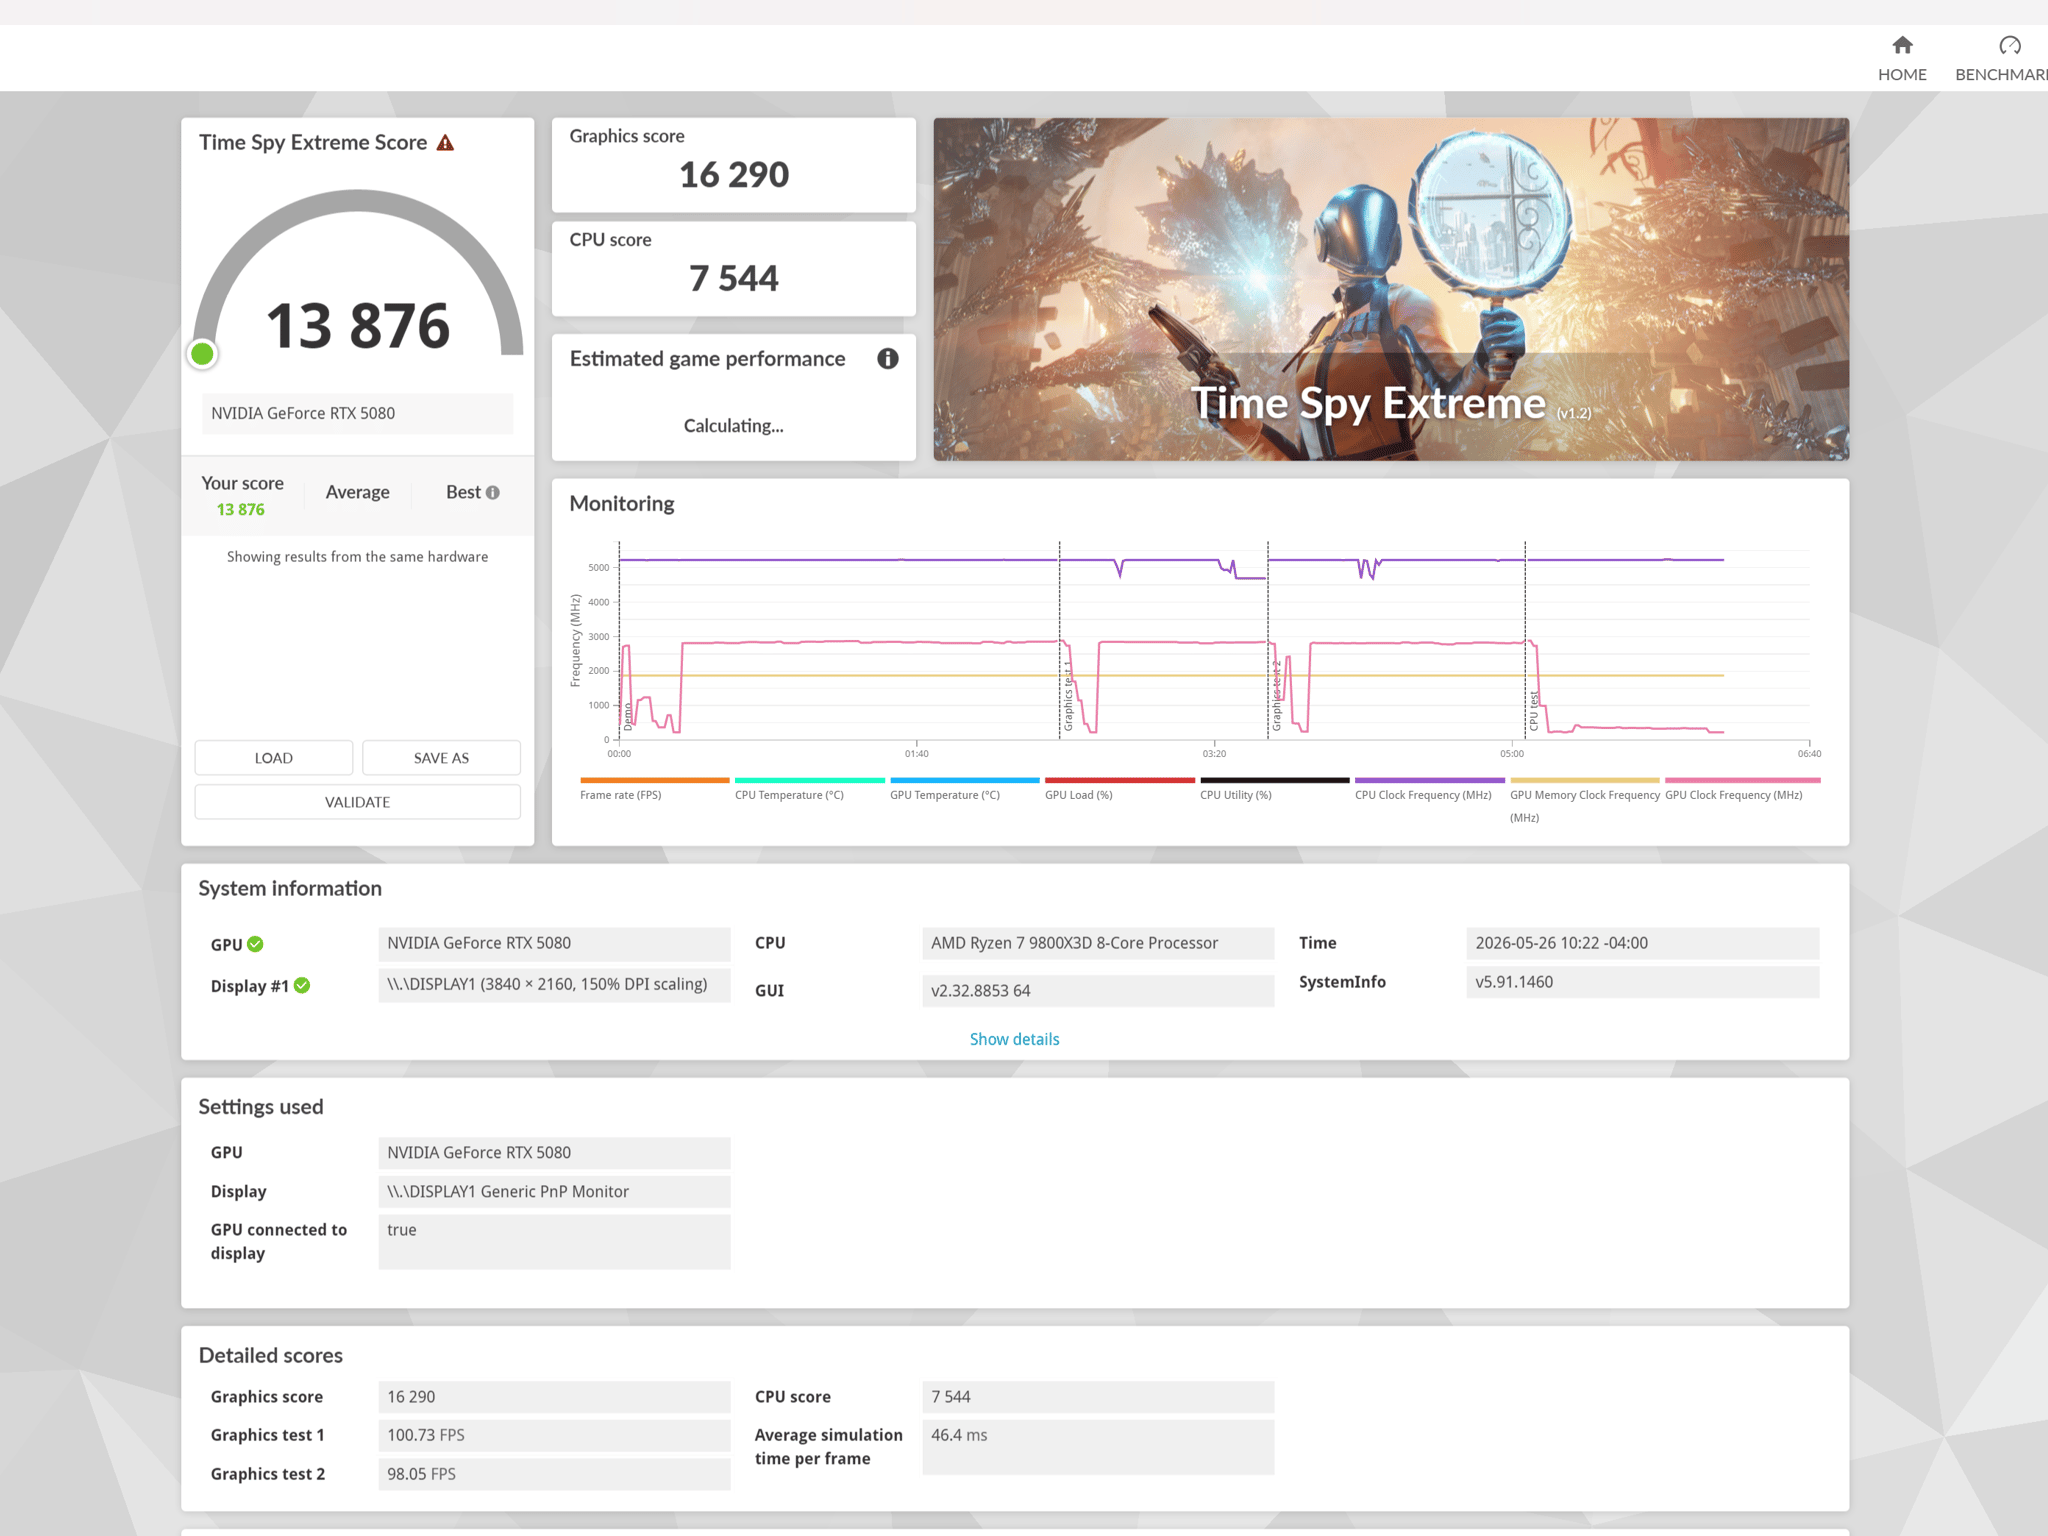
Task: Open the Benchmarks gauge icon
Action: pos(2009,45)
